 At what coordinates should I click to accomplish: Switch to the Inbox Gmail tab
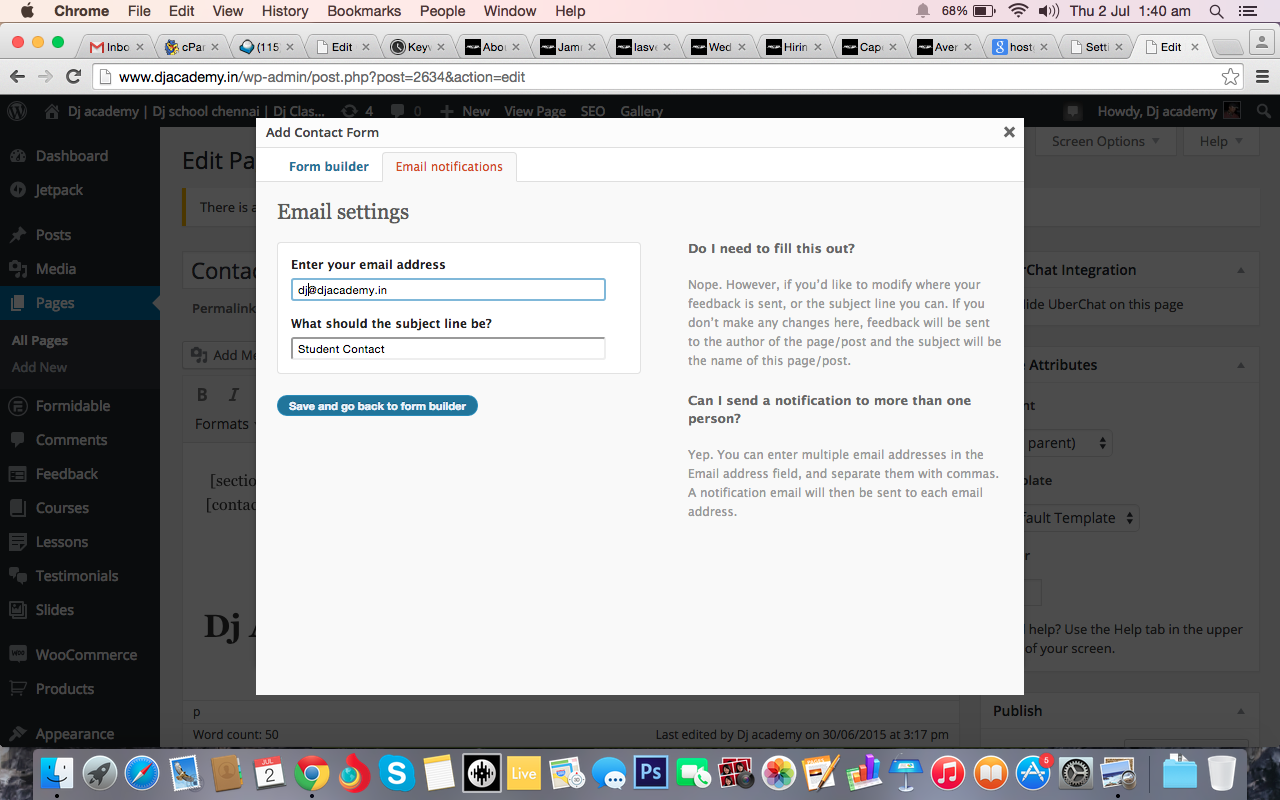117,47
